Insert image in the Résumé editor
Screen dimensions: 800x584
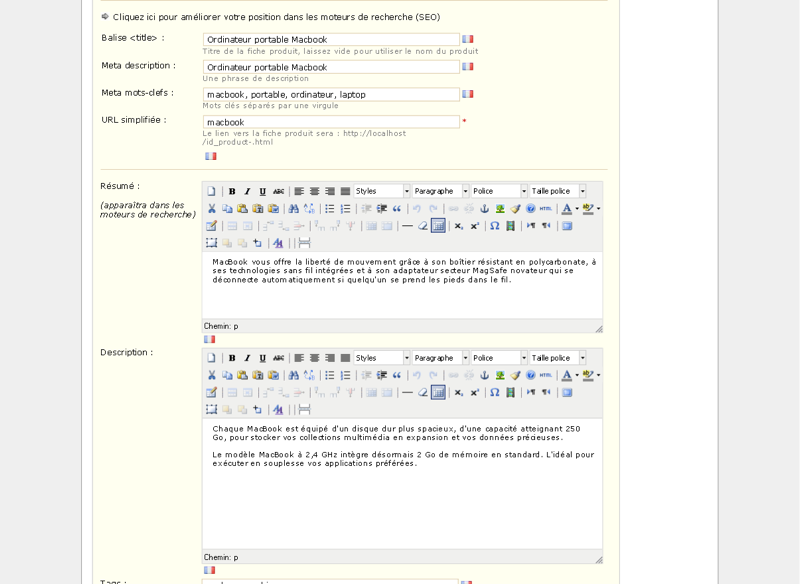(500, 209)
